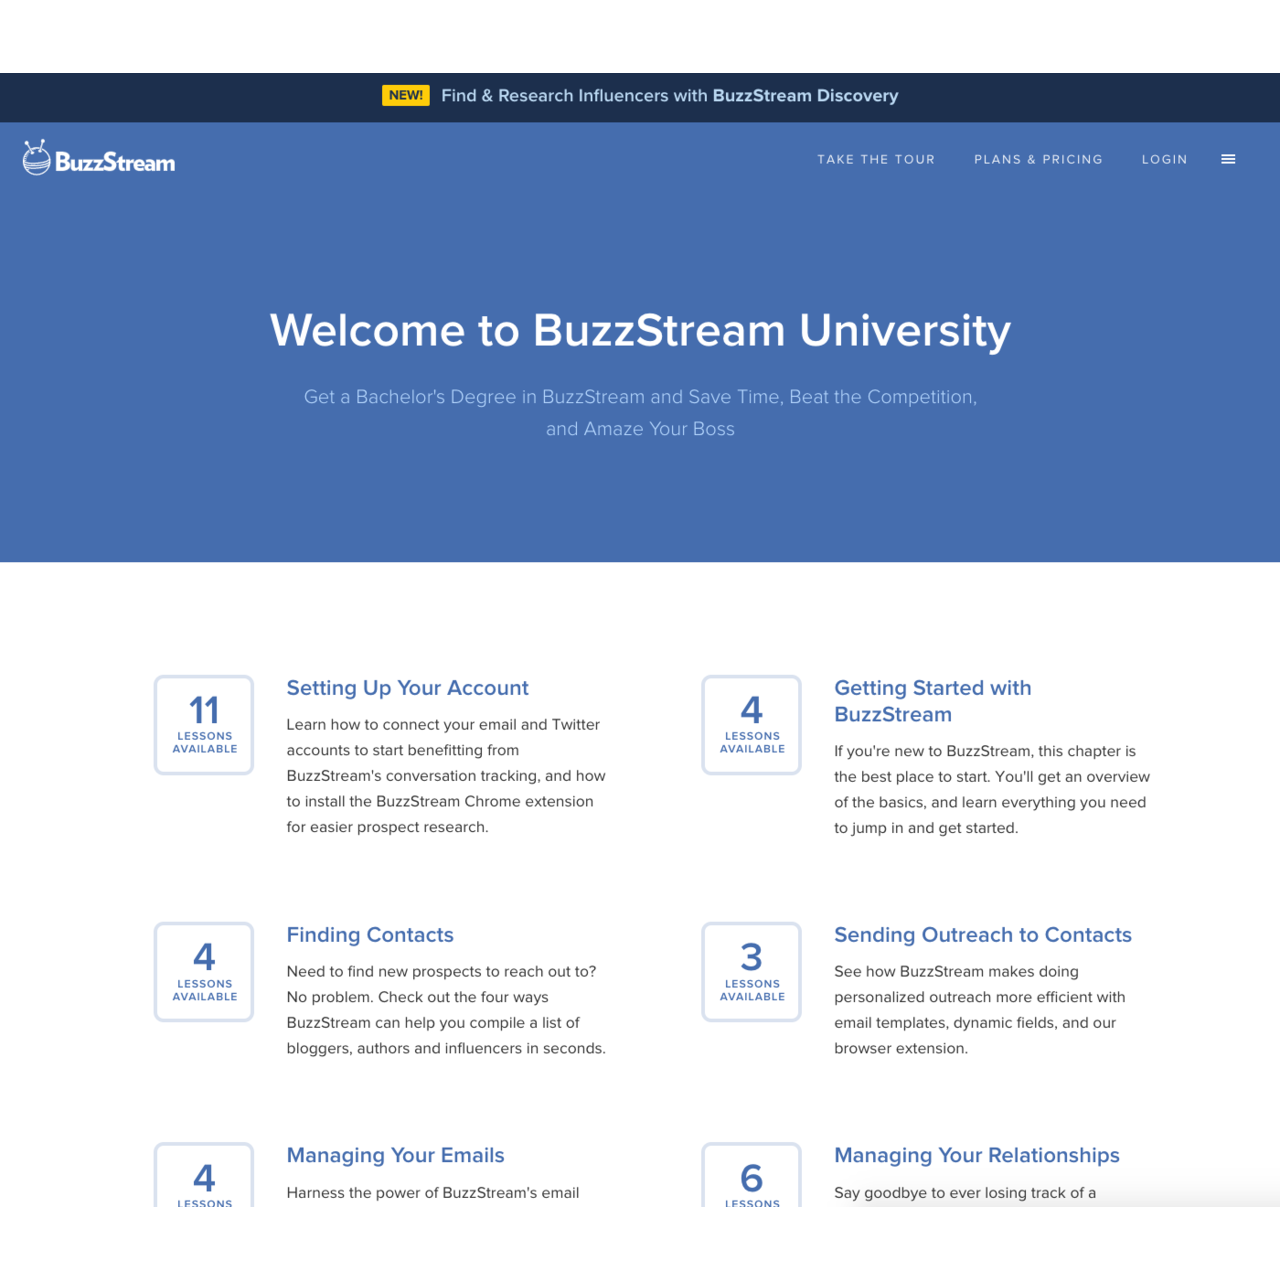The image size is (1280, 1280).
Task: Open Getting Started with BuzzStream chapter
Action: [x=932, y=701]
